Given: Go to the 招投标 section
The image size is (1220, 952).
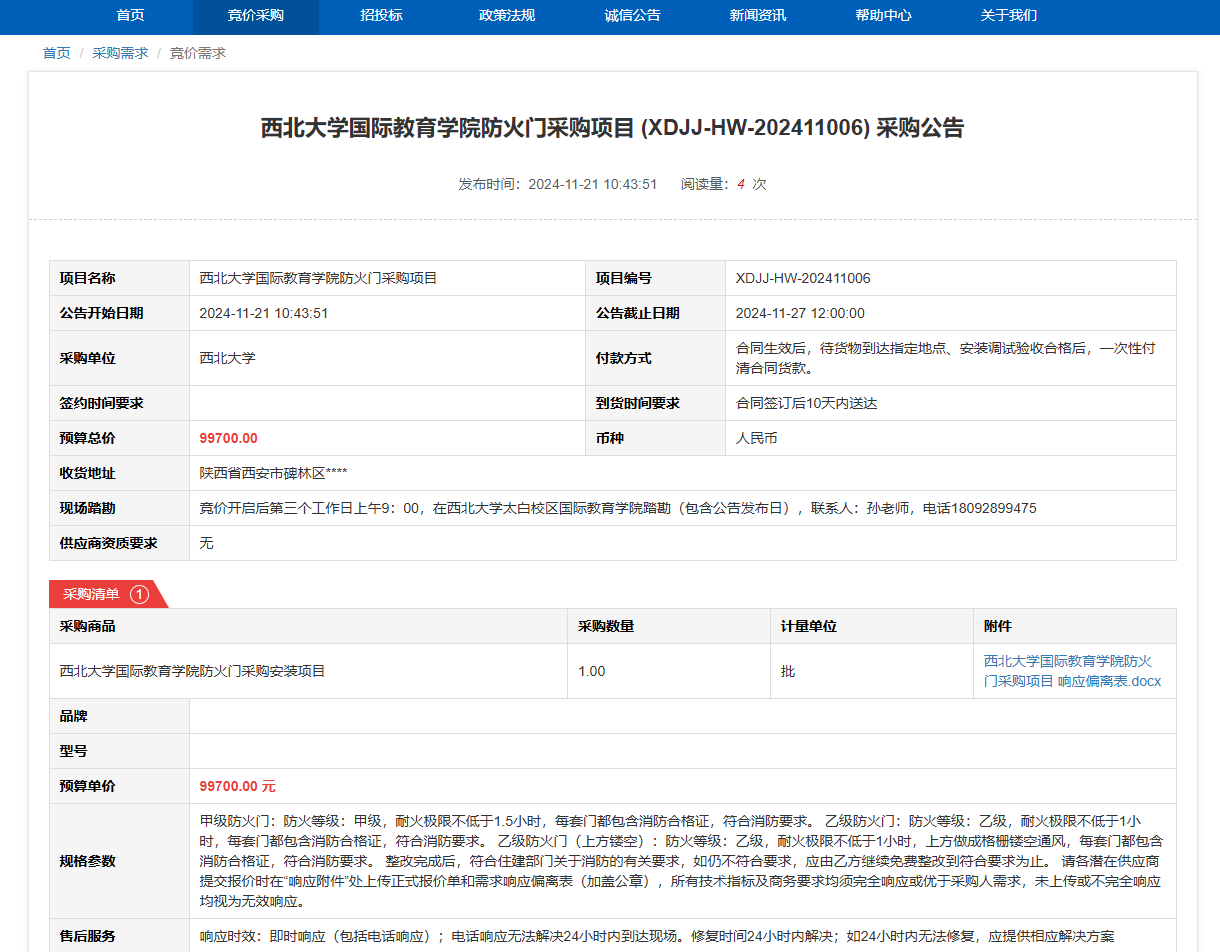Looking at the screenshot, I should click(381, 15).
